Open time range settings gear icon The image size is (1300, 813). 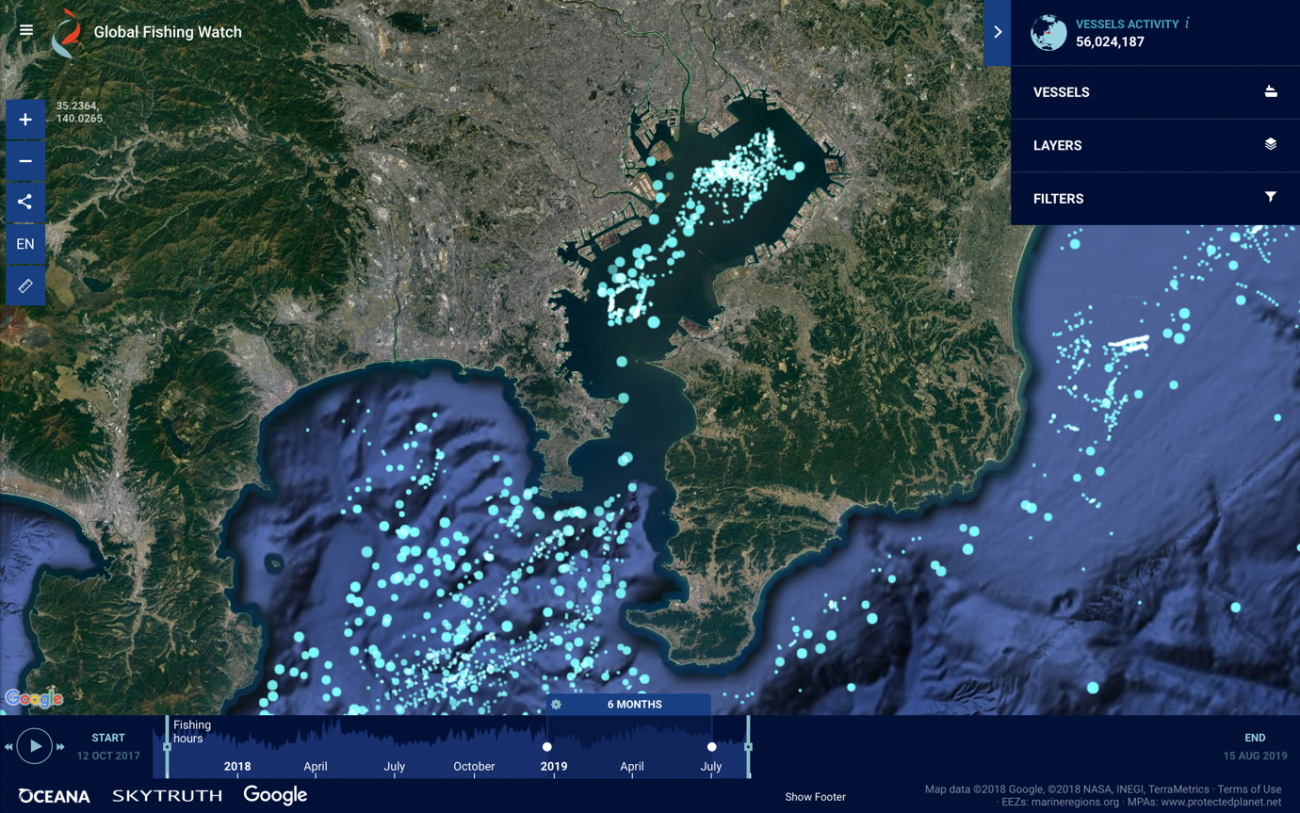tap(556, 704)
